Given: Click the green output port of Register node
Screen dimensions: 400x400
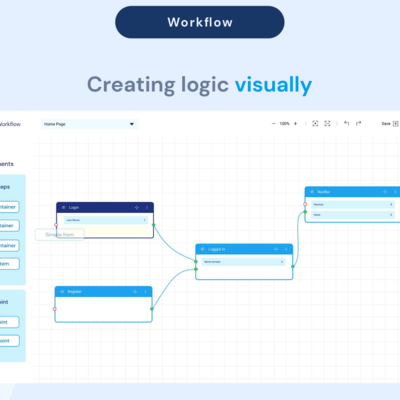Looking at the screenshot, I should coord(152,309).
